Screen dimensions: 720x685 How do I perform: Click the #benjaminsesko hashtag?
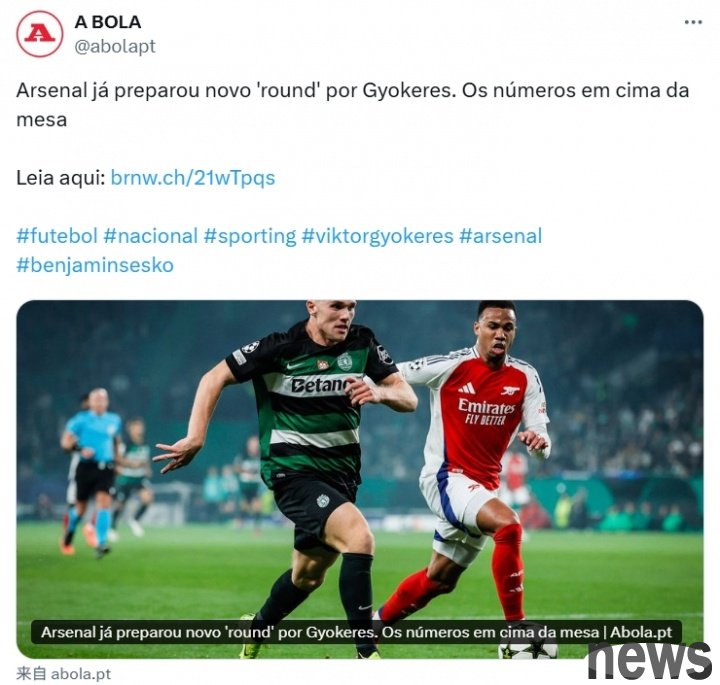[95, 265]
